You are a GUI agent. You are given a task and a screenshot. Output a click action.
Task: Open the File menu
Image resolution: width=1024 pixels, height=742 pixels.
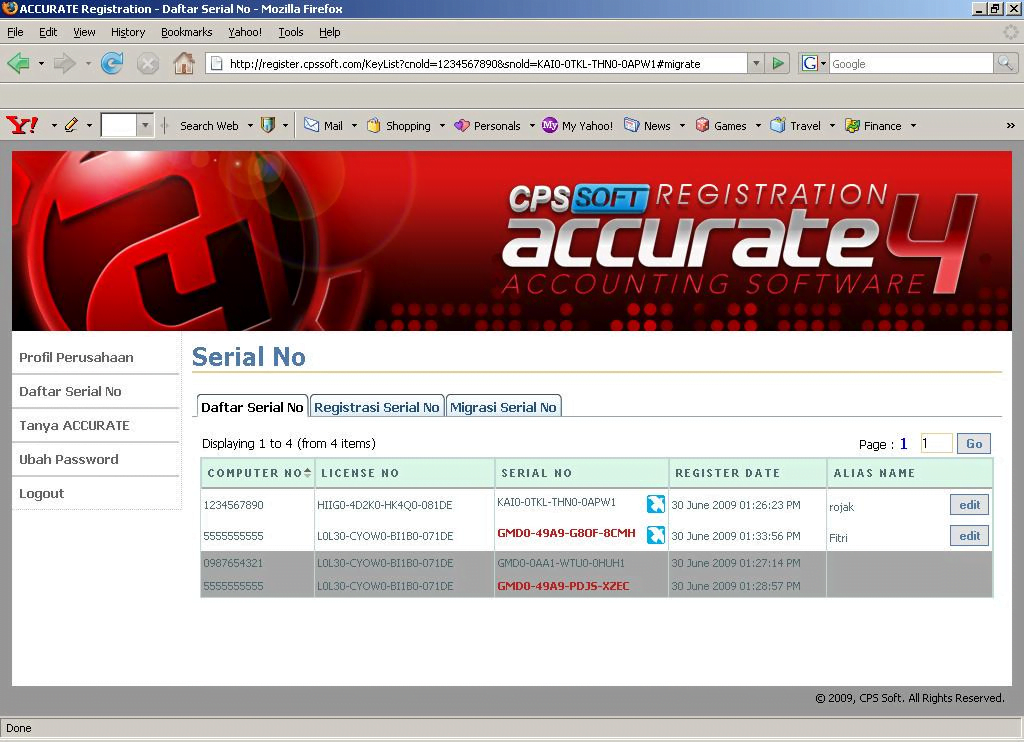coord(15,32)
